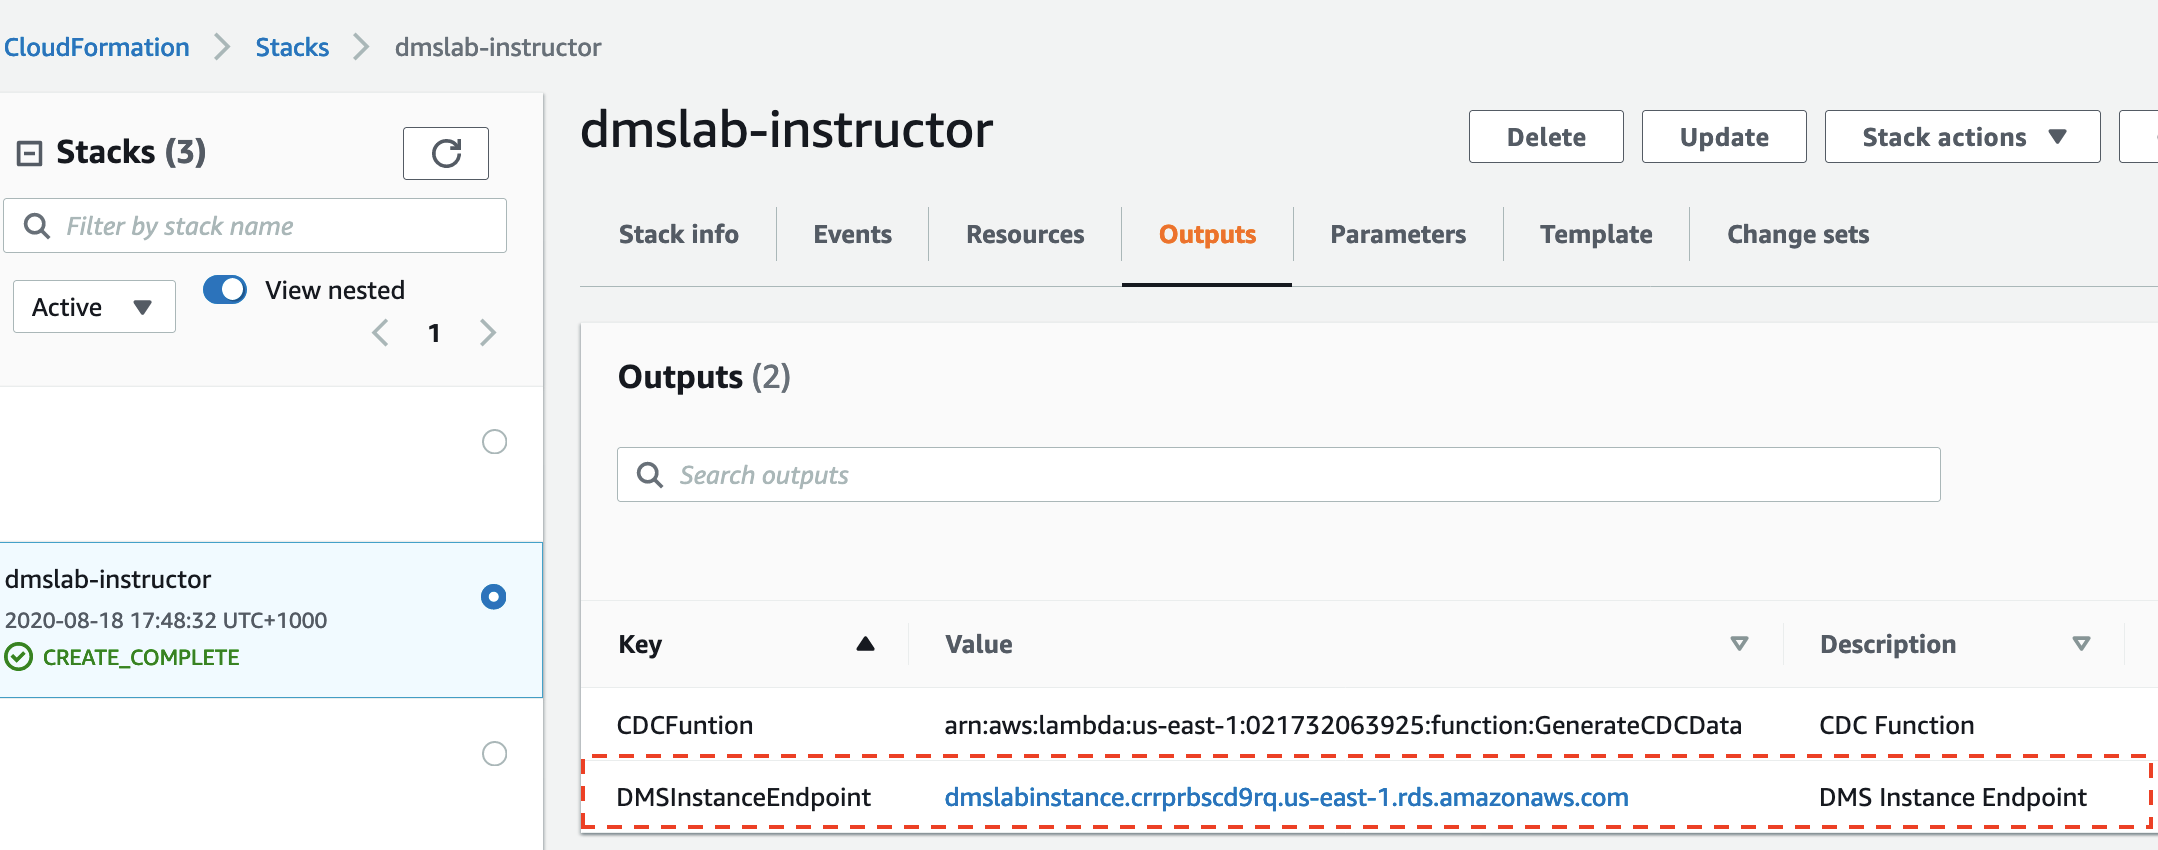Open the Template tab
The width and height of the screenshot is (2158, 850).
pyautogui.click(x=1596, y=234)
